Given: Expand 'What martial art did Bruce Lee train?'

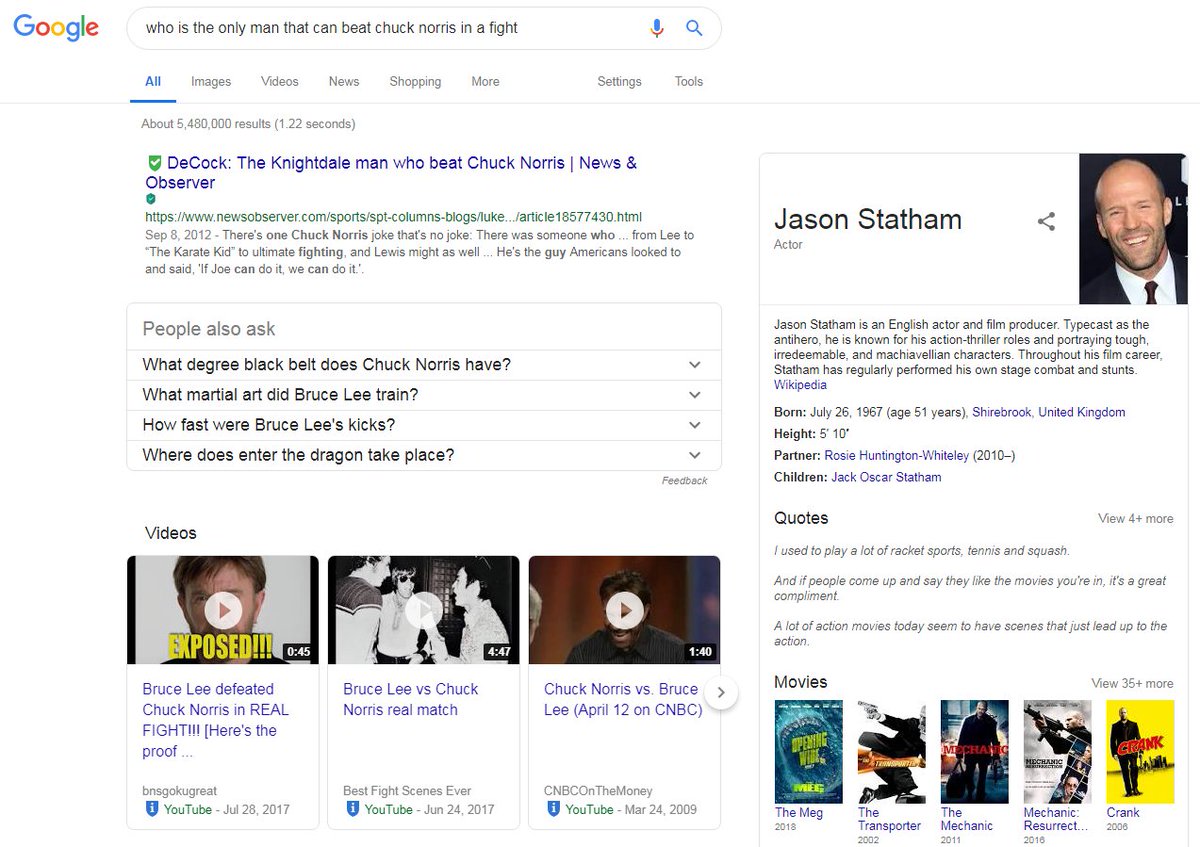Looking at the screenshot, I should coord(424,395).
